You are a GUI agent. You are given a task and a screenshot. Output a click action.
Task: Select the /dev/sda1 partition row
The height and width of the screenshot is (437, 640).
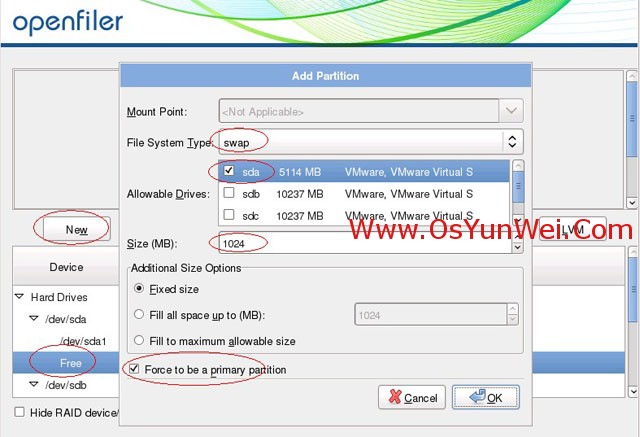click(83, 341)
